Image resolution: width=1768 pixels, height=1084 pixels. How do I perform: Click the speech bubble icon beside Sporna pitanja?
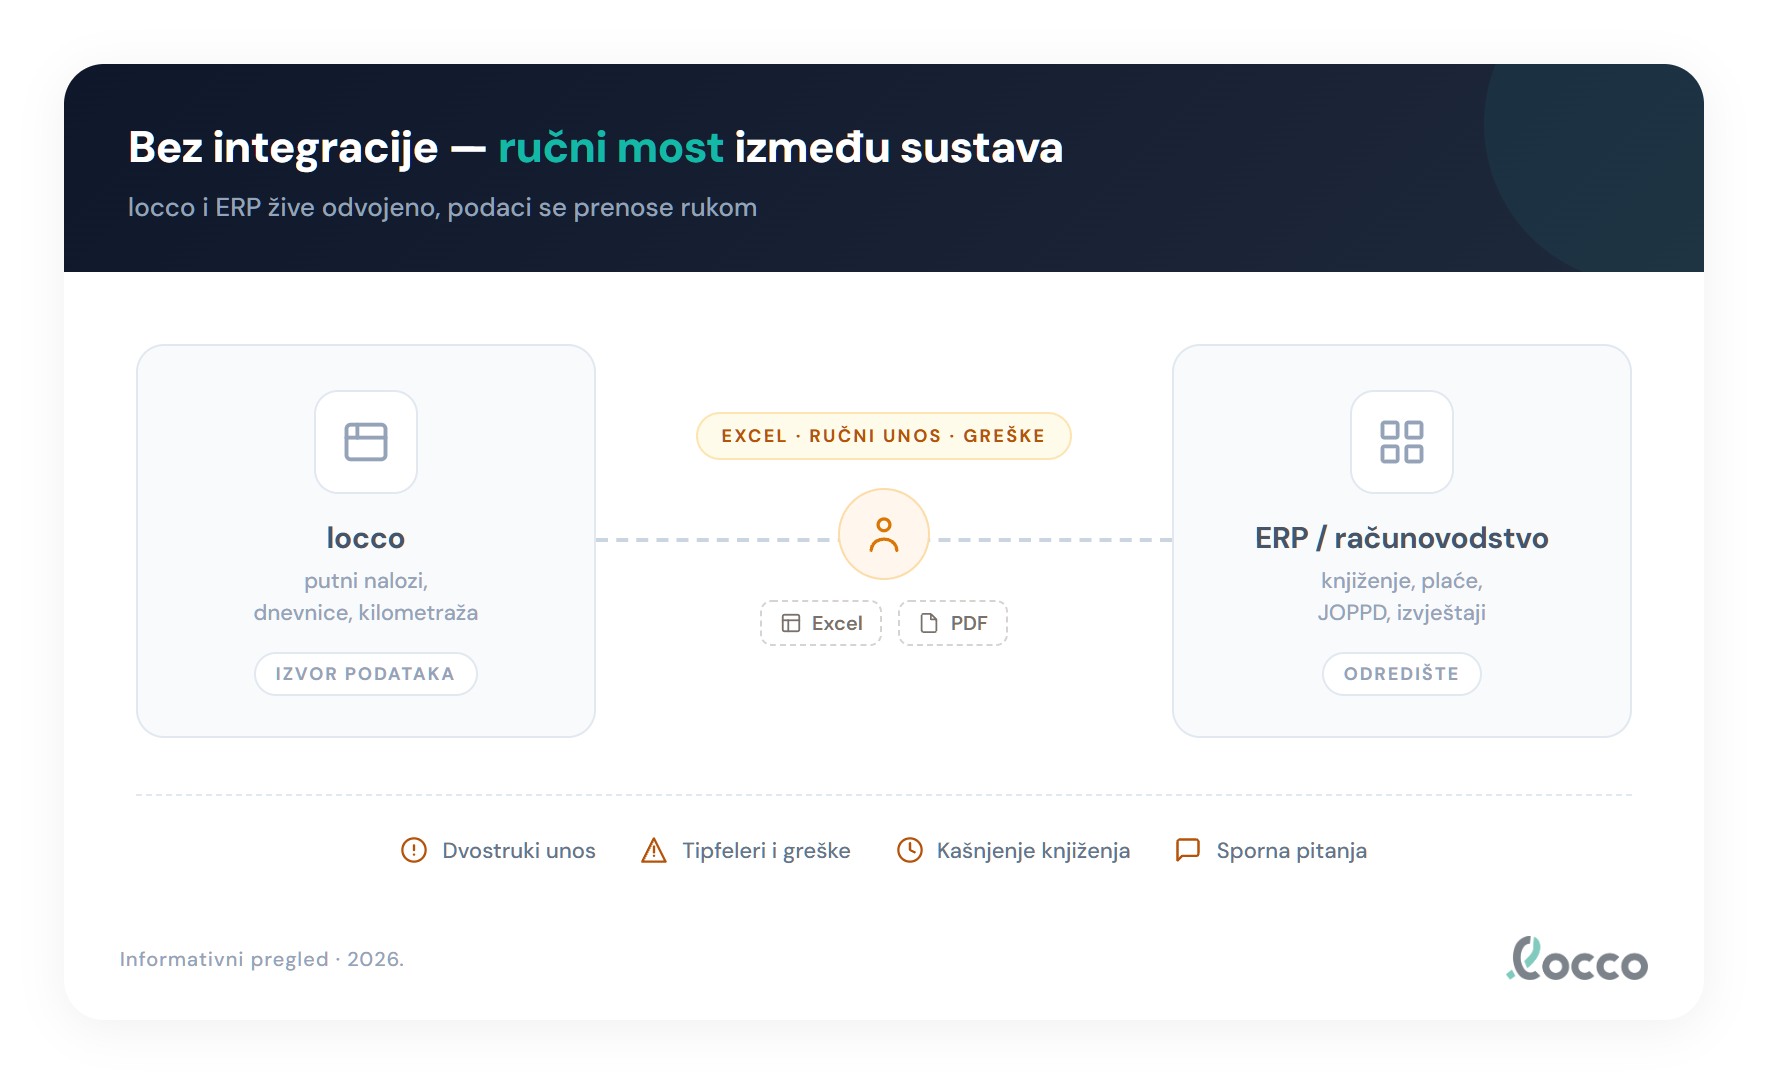(x=1188, y=850)
